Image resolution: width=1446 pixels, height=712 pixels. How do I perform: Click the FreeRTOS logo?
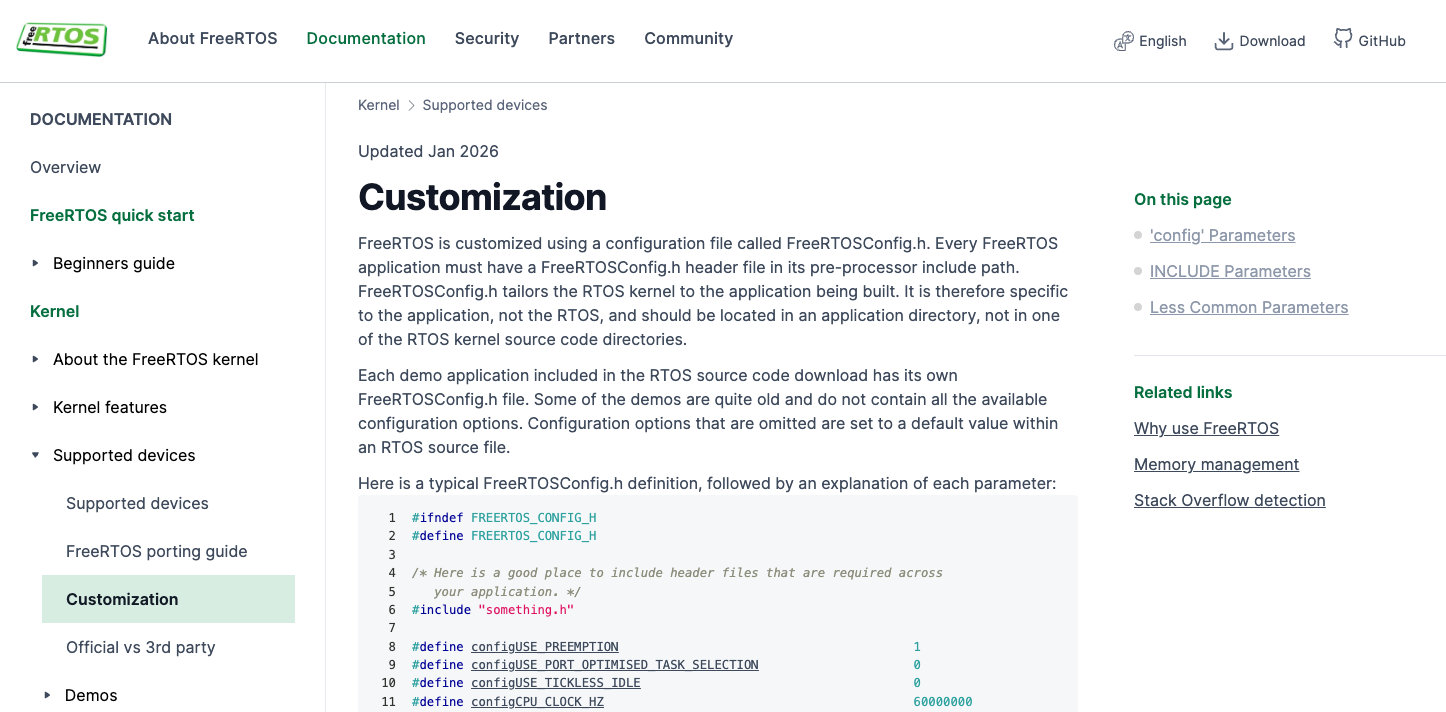[x=62, y=39]
